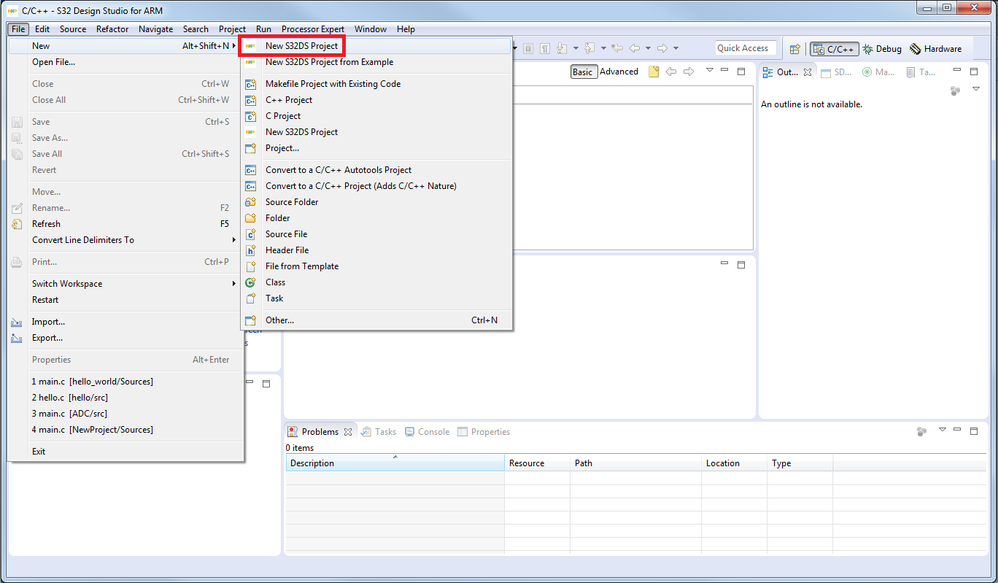
Task: Click the Outline view icon
Action: [768, 72]
